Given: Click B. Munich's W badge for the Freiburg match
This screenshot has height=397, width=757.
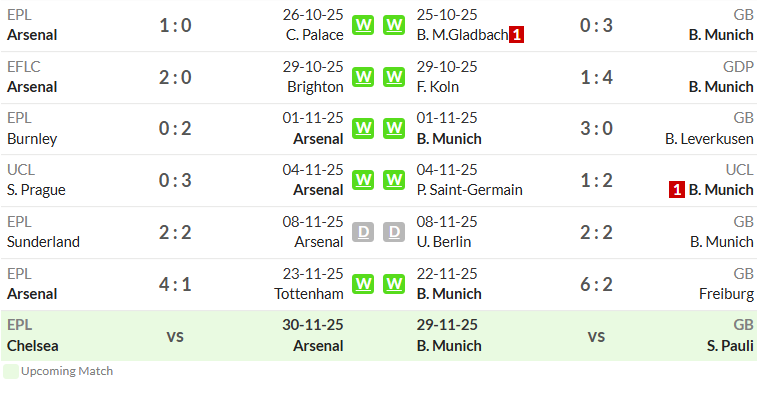Looking at the screenshot, I should pos(394,284).
